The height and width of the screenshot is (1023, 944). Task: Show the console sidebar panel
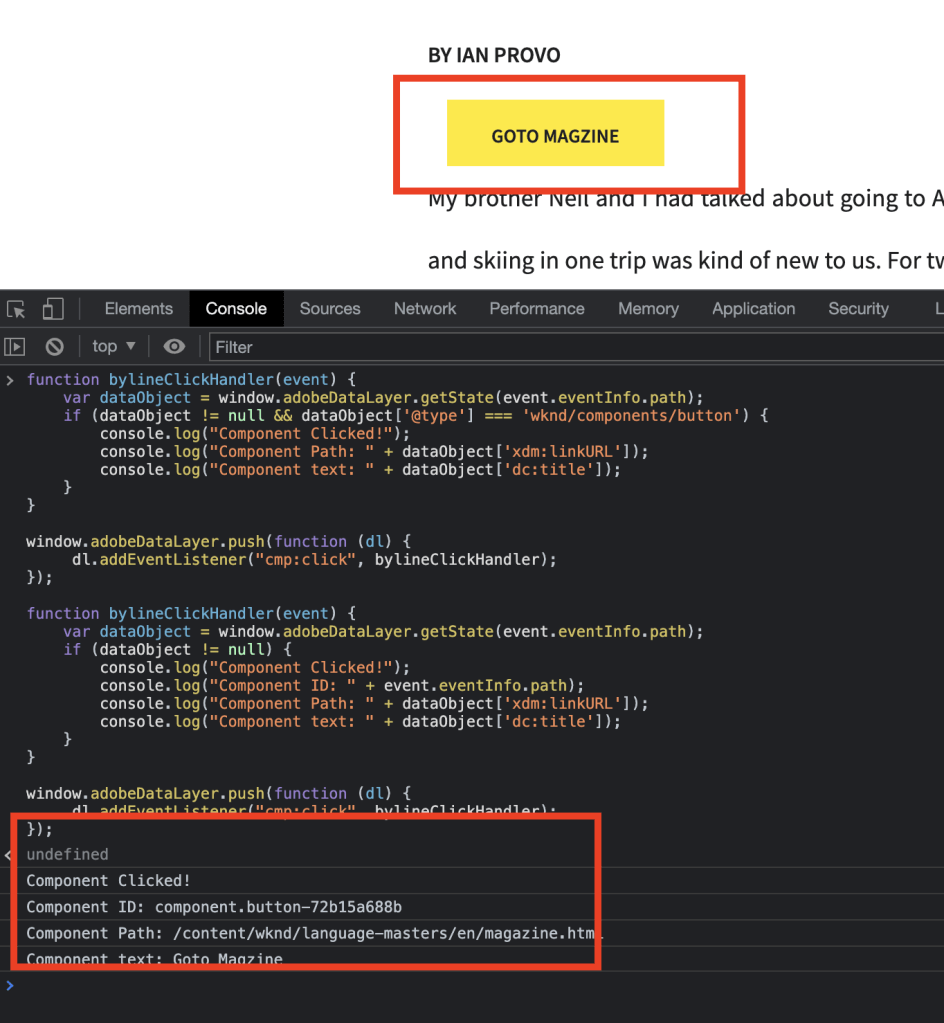pyautogui.click(x=15, y=347)
